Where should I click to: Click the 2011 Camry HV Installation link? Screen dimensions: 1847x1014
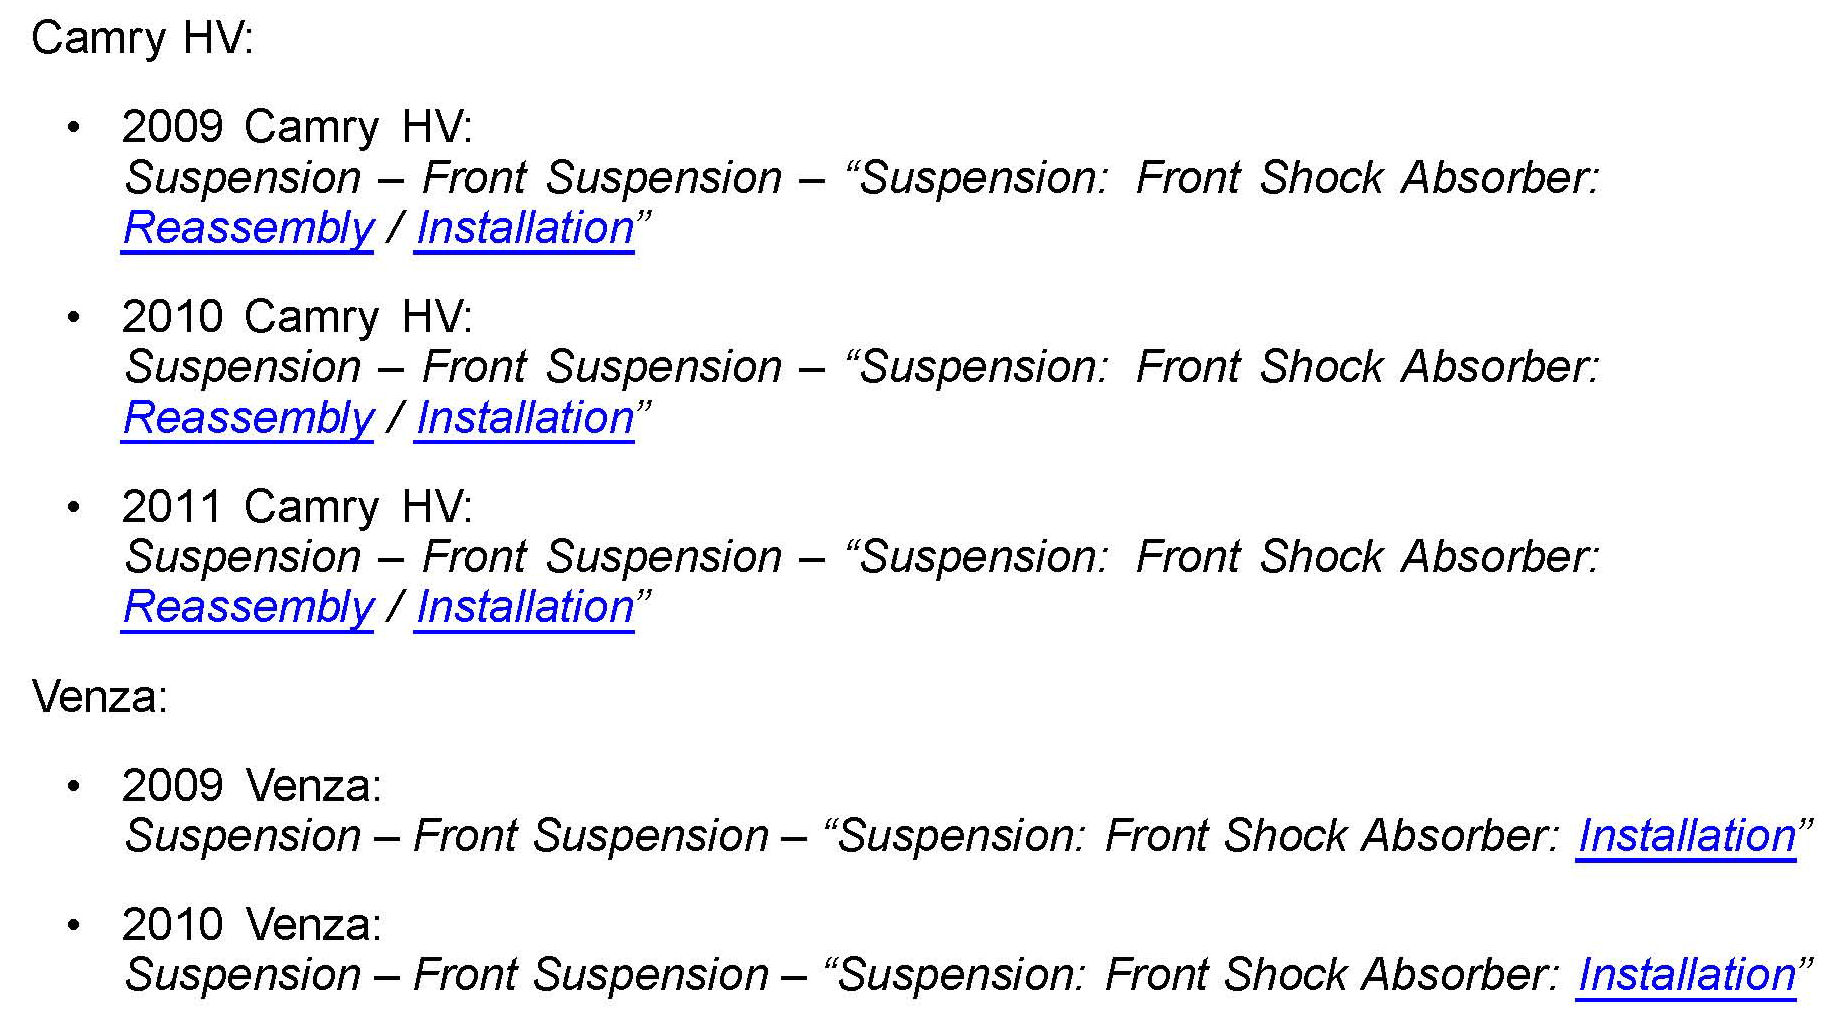click(x=524, y=607)
